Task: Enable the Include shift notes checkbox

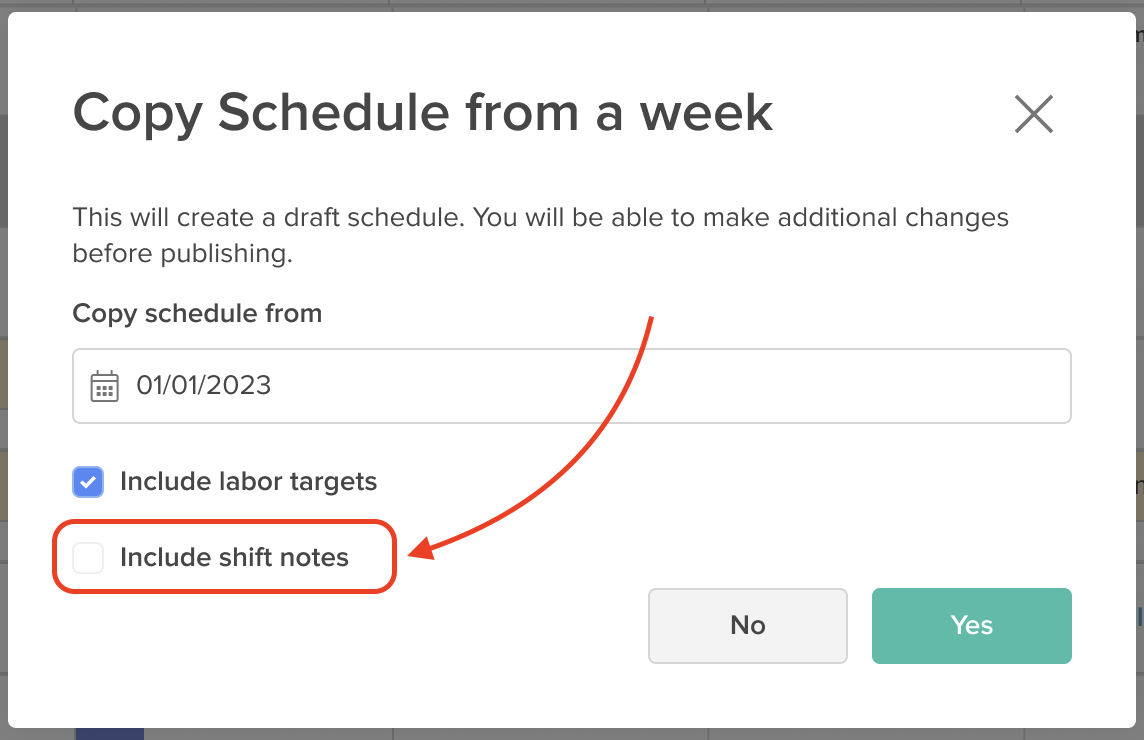Action: (x=88, y=557)
